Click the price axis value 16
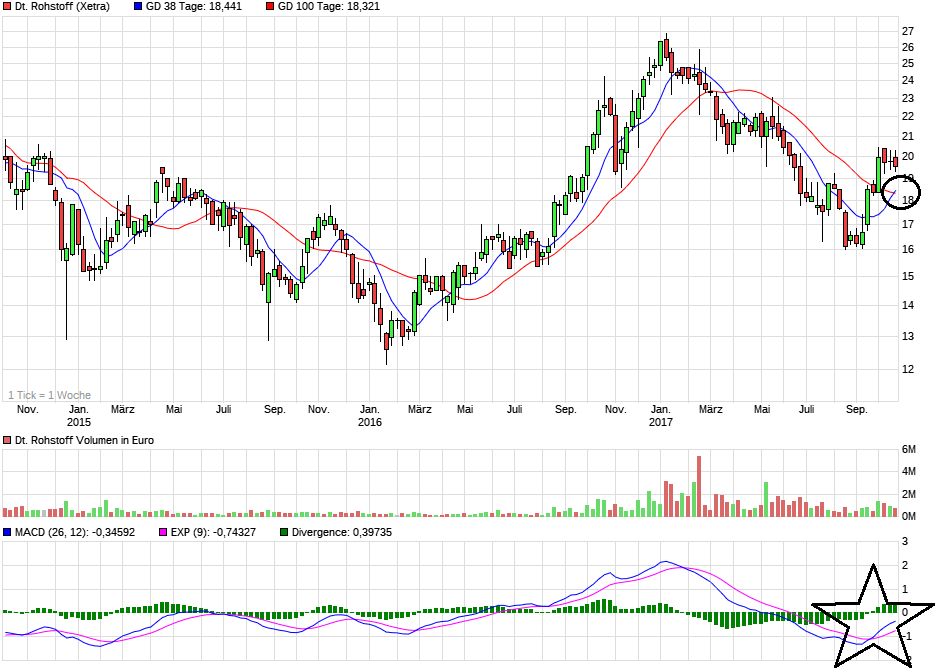The height and width of the screenshot is (670, 940). tap(908, 249)
